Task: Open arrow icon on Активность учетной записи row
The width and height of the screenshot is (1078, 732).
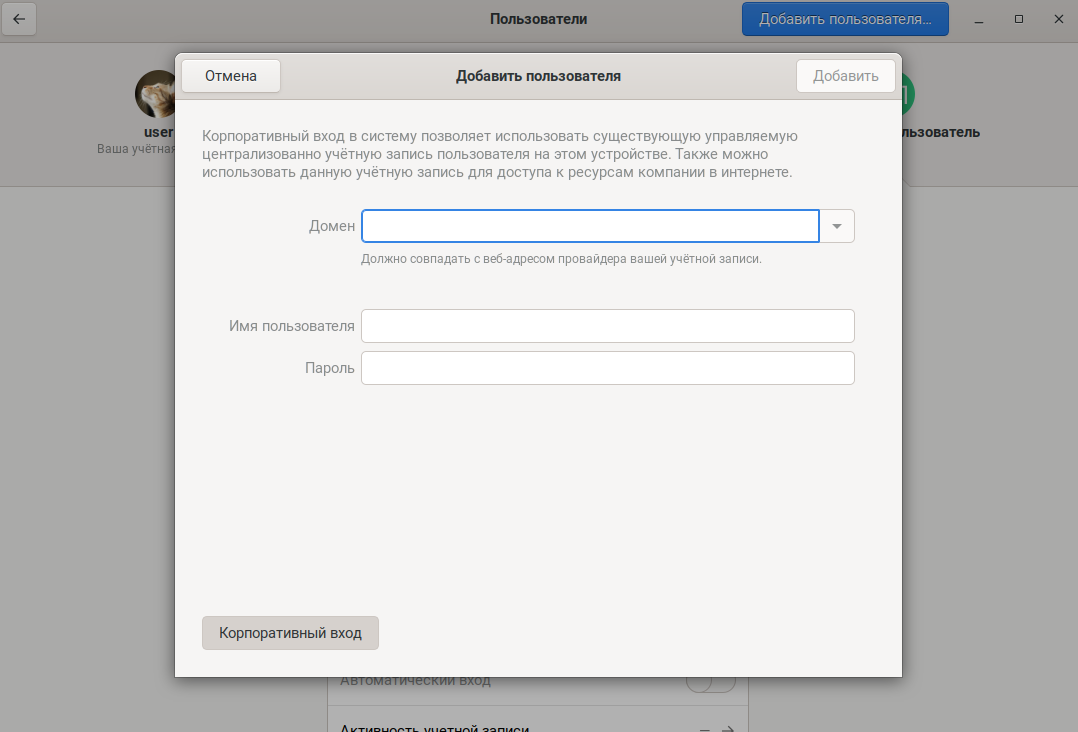Action: pos(728,728)
